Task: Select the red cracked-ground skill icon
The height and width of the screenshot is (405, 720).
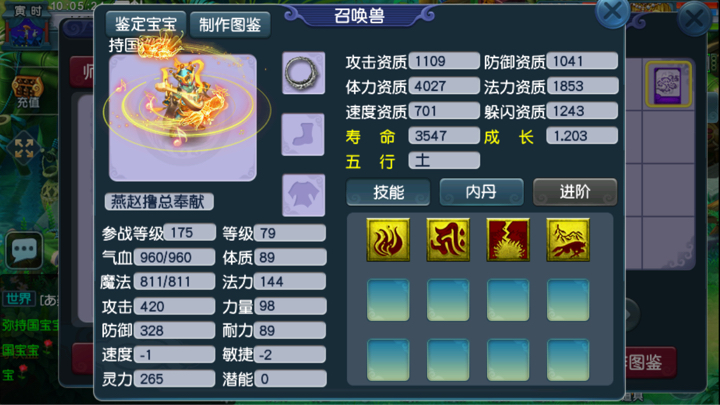Action: (508, 240)
